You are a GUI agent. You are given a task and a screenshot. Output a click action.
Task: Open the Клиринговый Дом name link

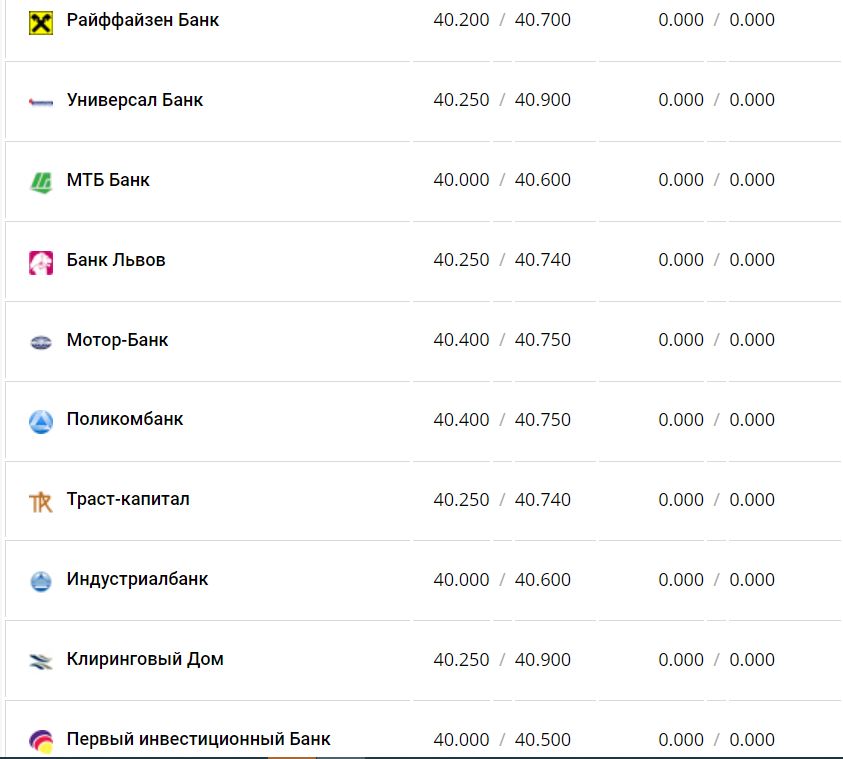point(145,660)
